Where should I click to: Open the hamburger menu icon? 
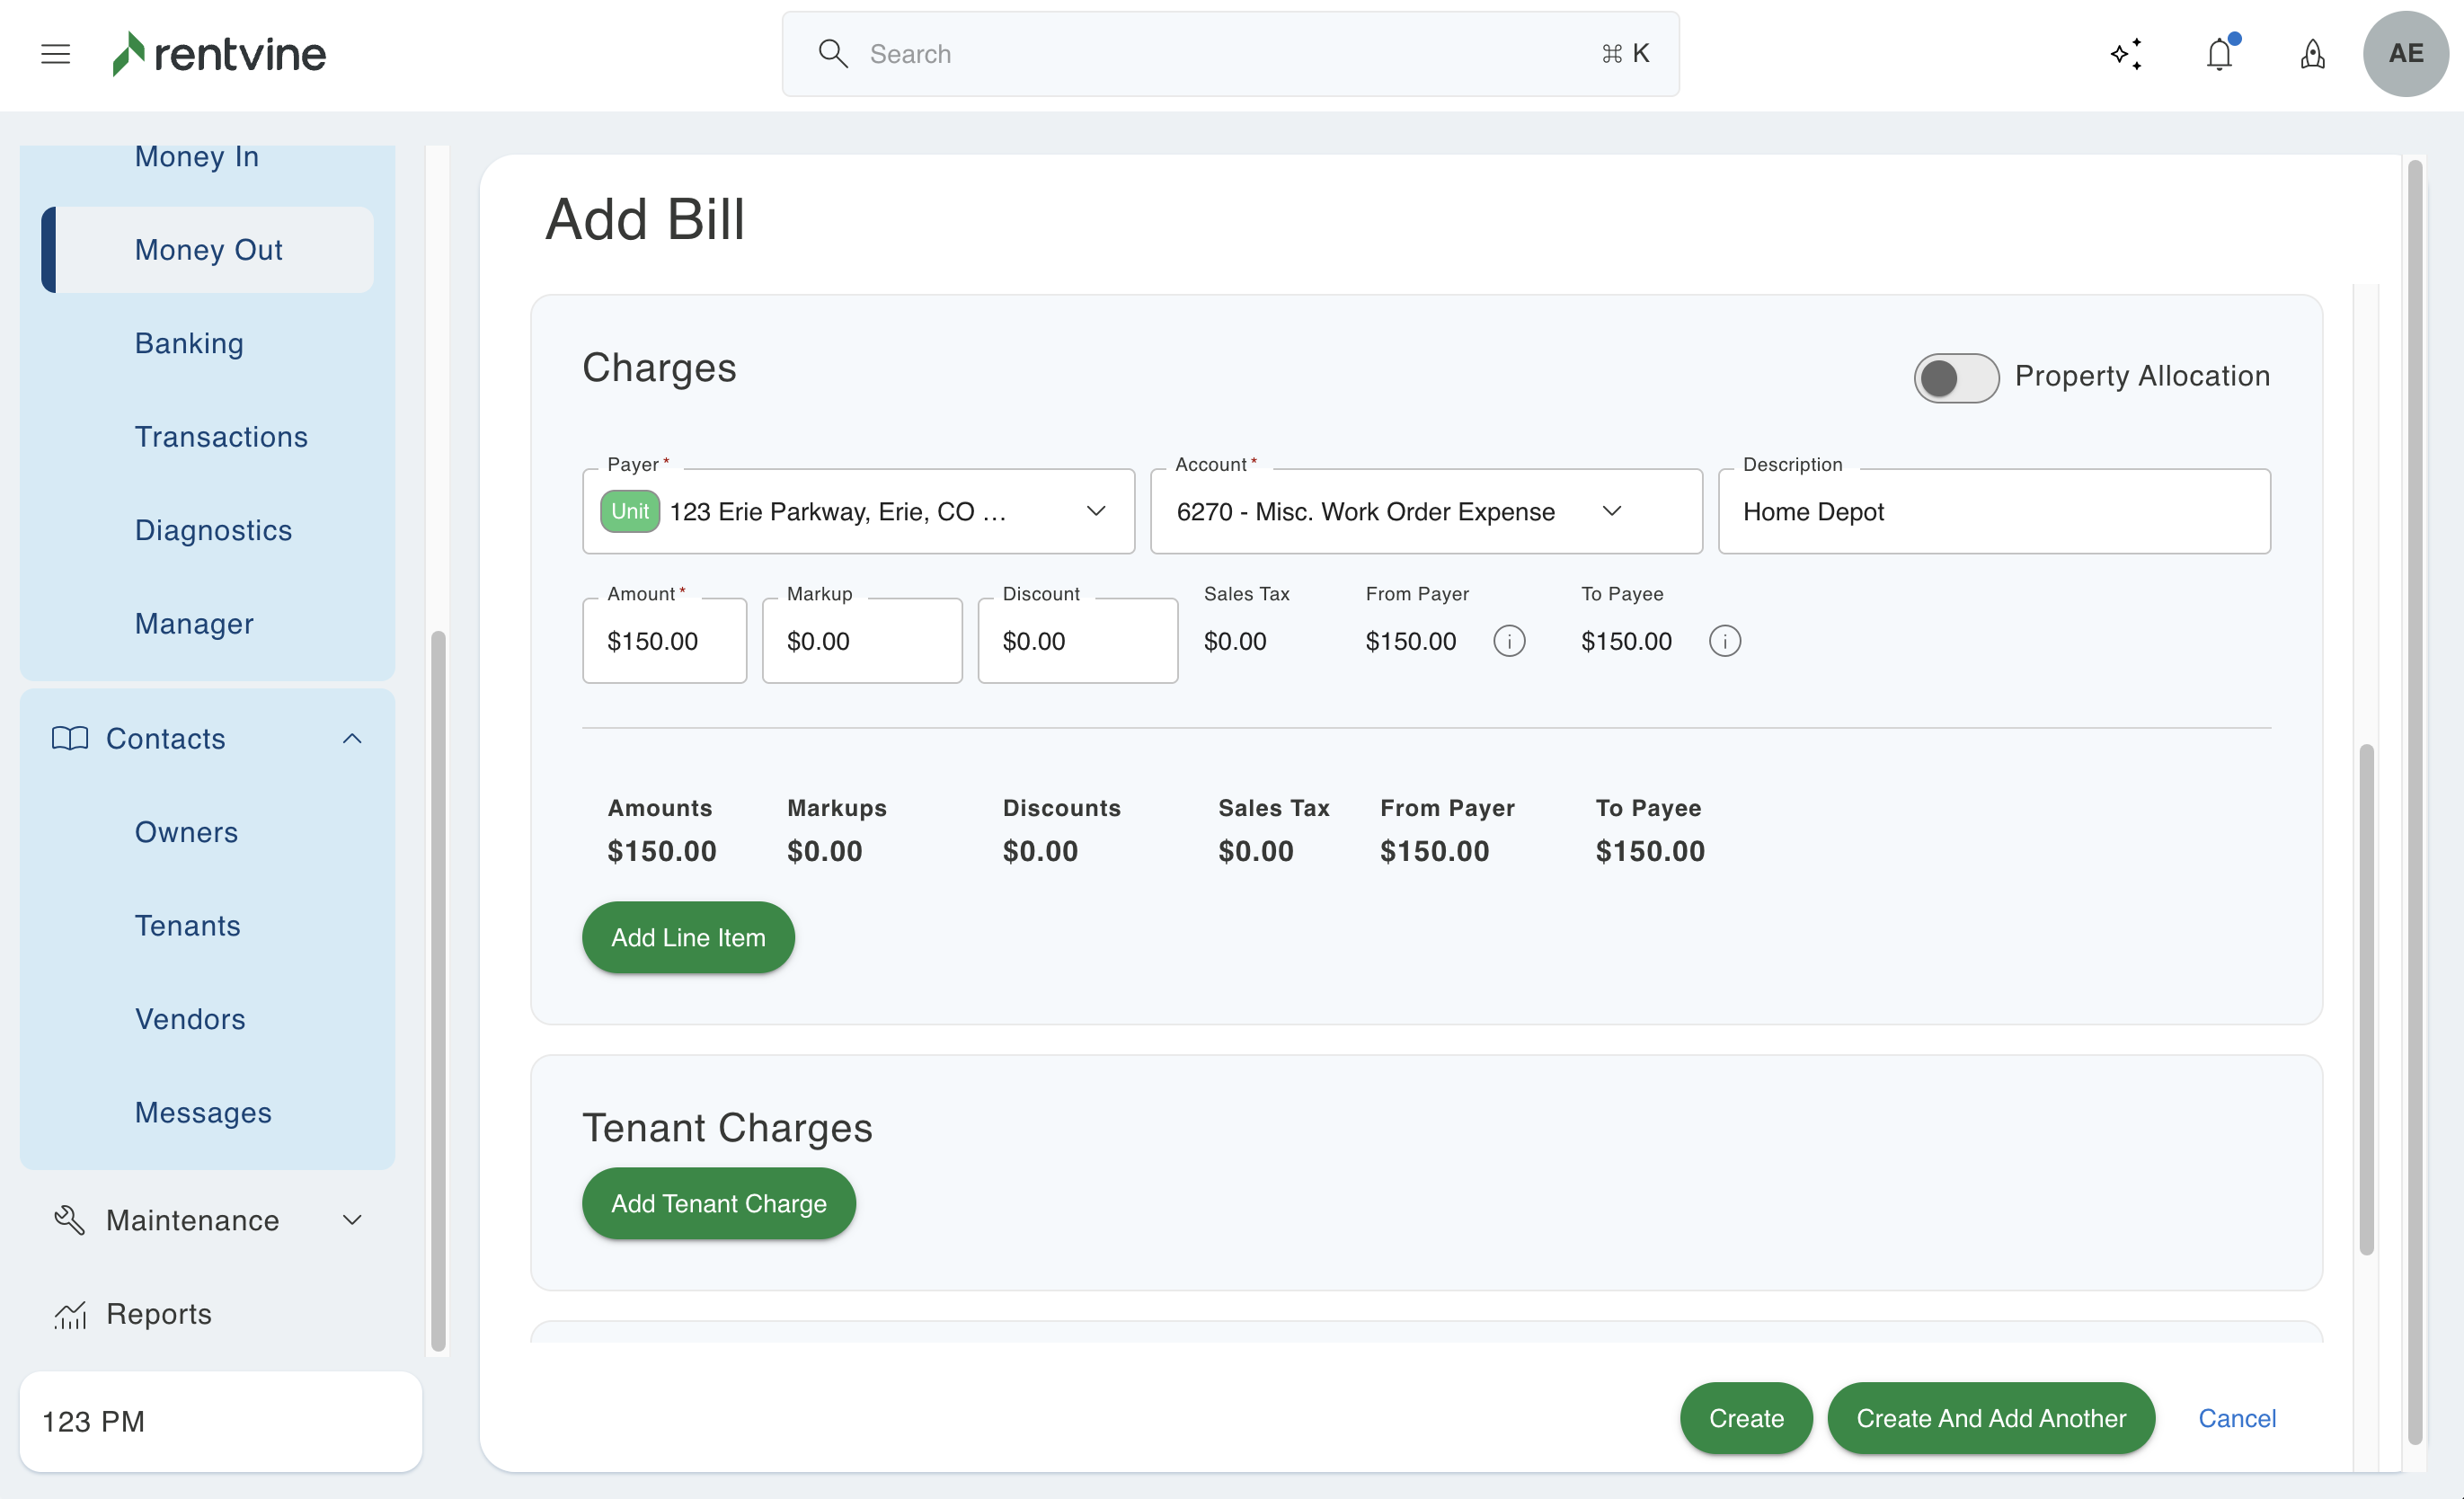(x=55, y=54)
